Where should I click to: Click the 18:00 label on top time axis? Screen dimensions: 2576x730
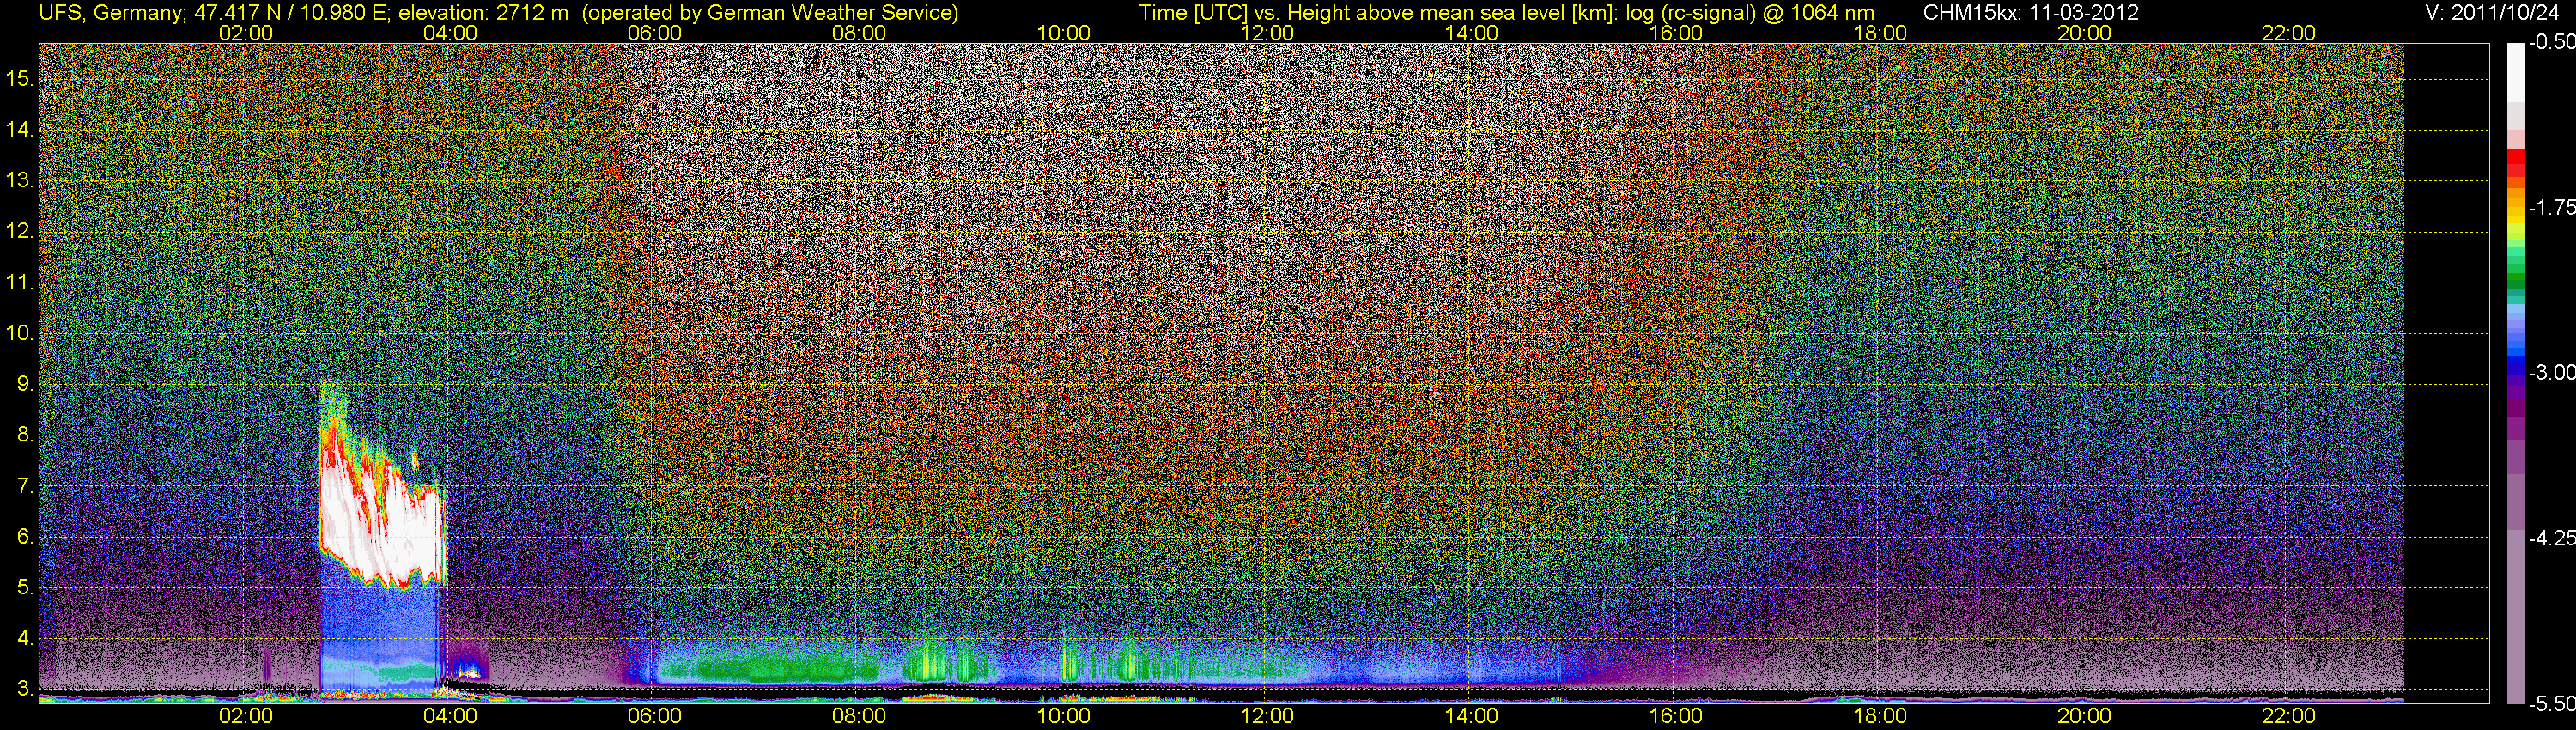[x=1880, y=33]
